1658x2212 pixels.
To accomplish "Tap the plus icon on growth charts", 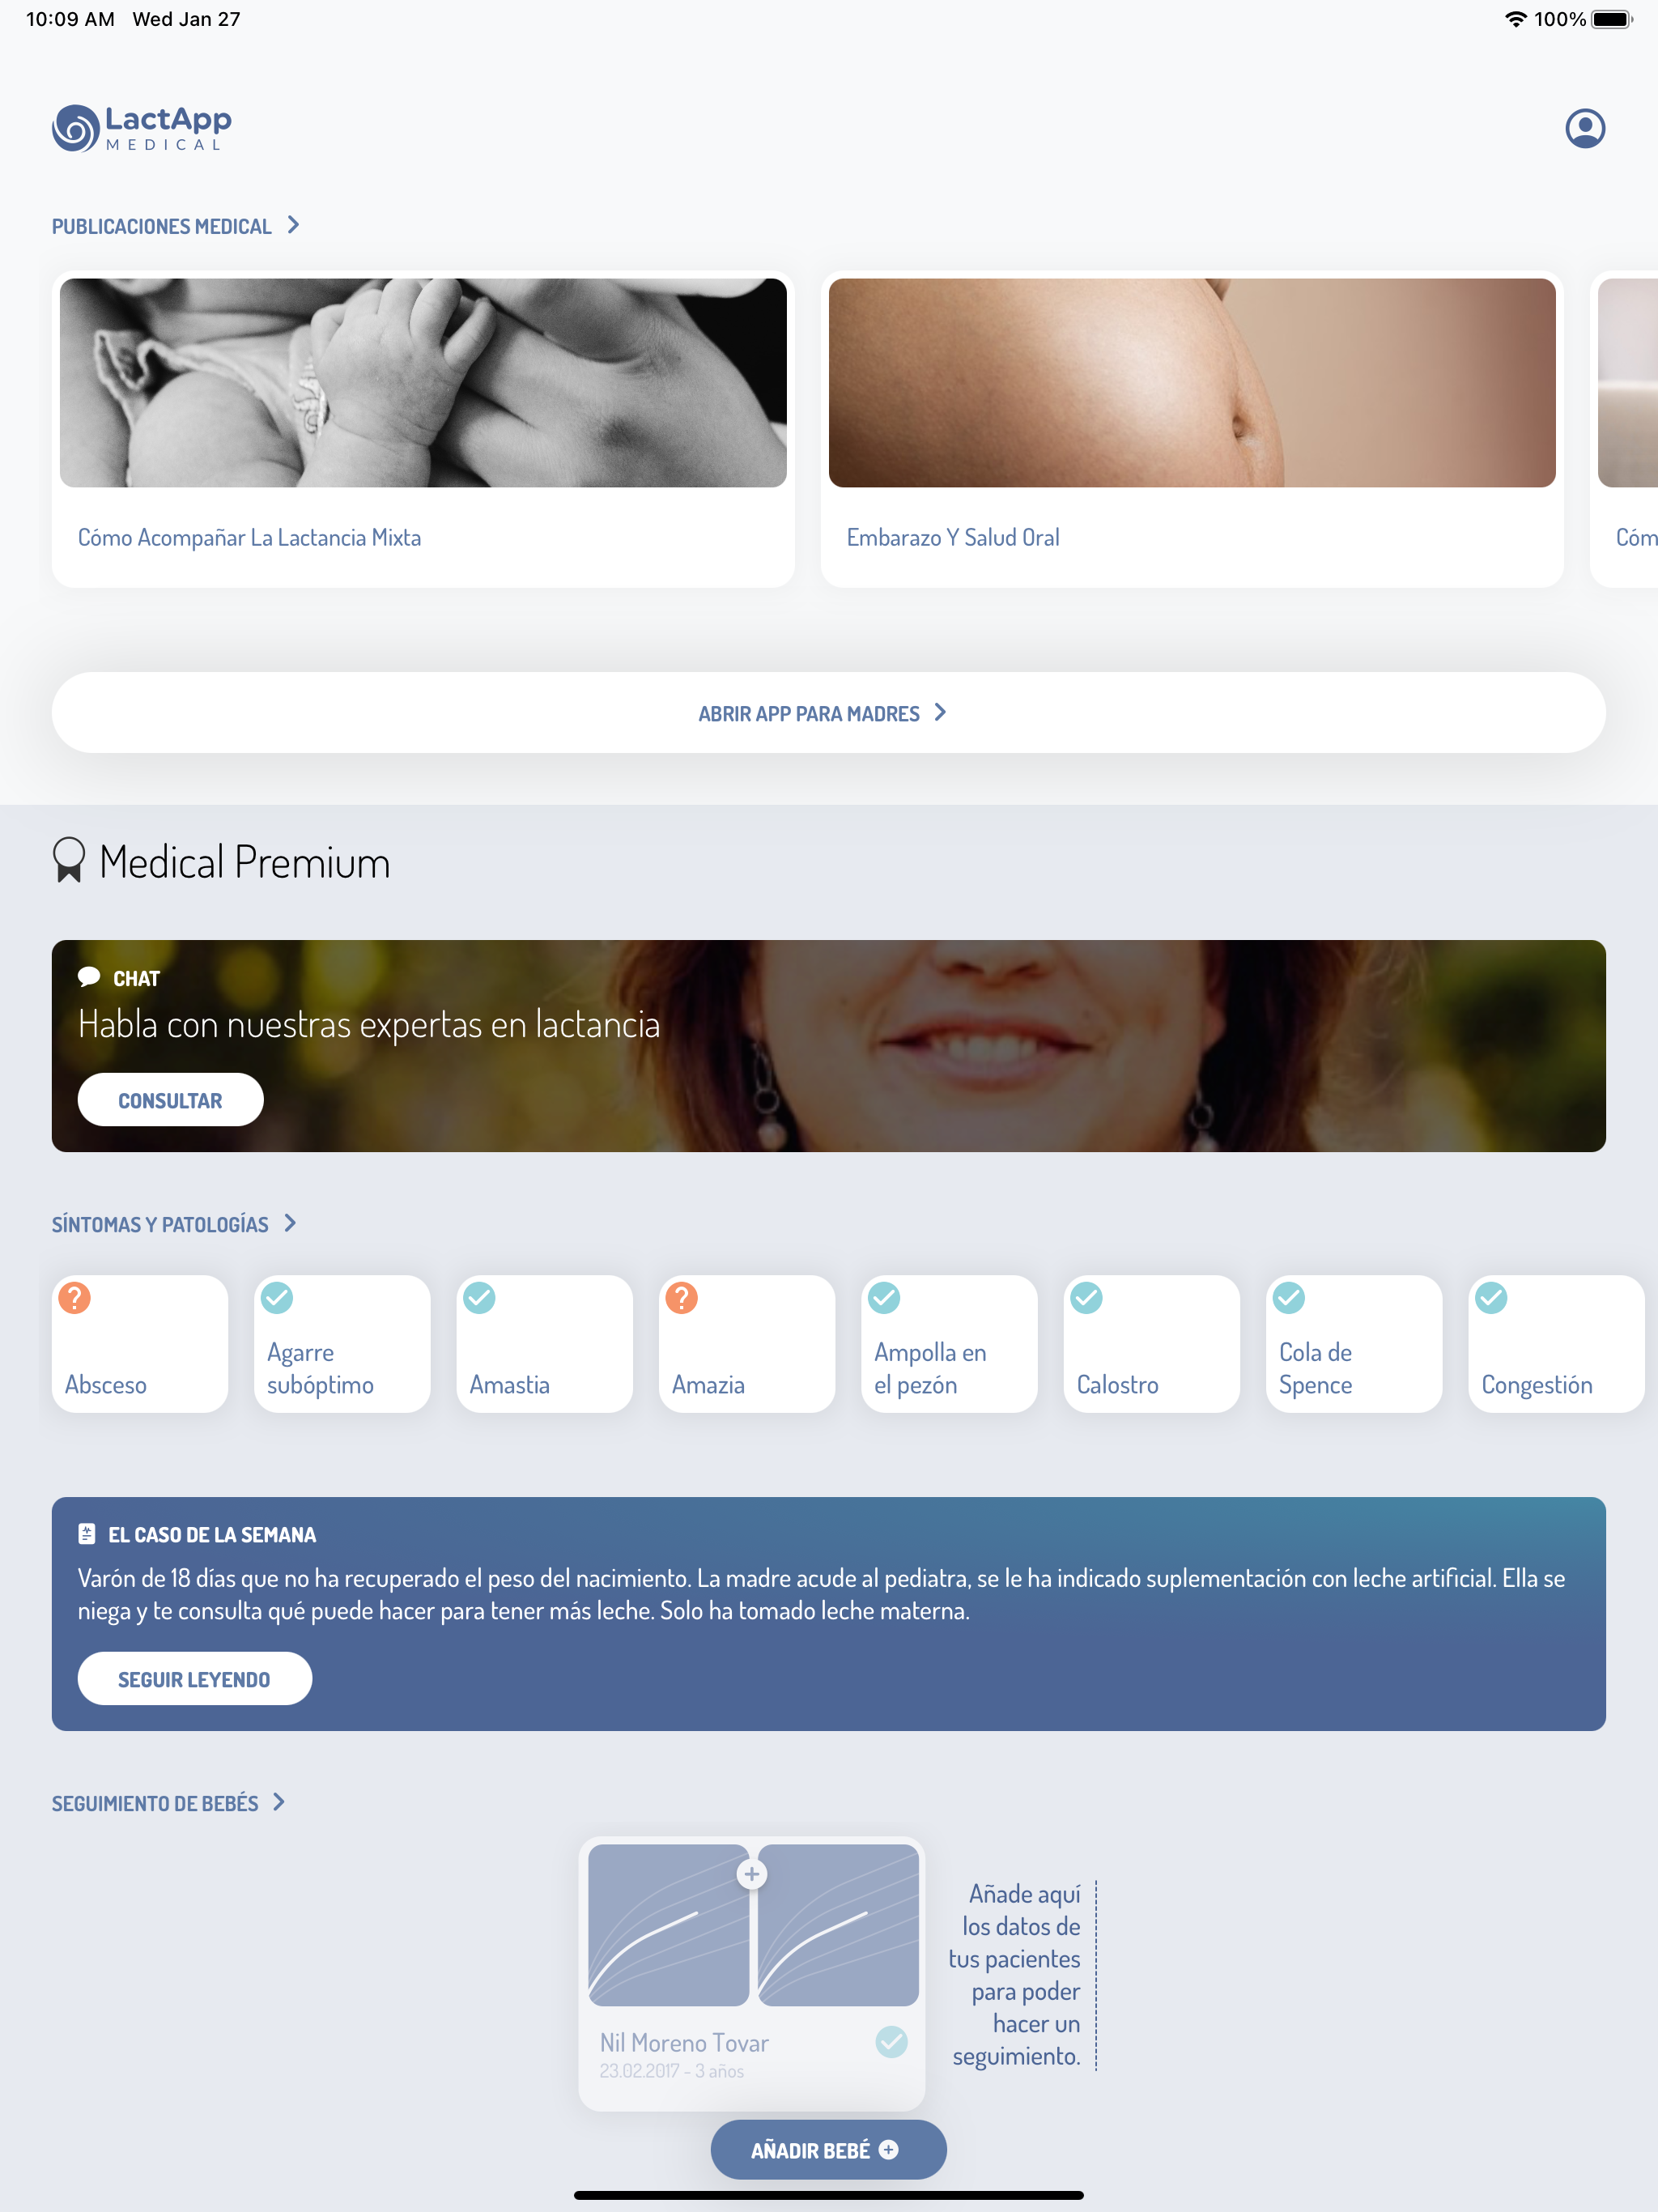I will coord(752,1873).
